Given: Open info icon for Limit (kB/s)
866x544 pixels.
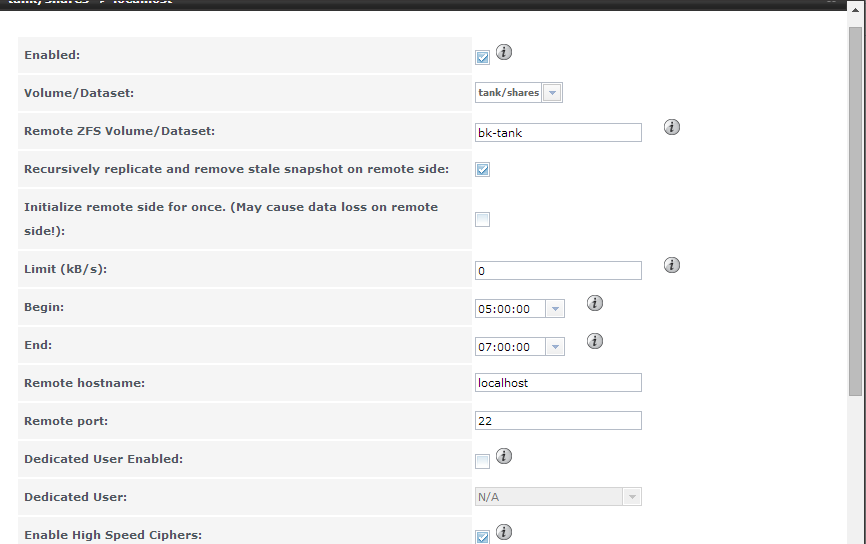Looking at the screenshot, I should (672, 265).
